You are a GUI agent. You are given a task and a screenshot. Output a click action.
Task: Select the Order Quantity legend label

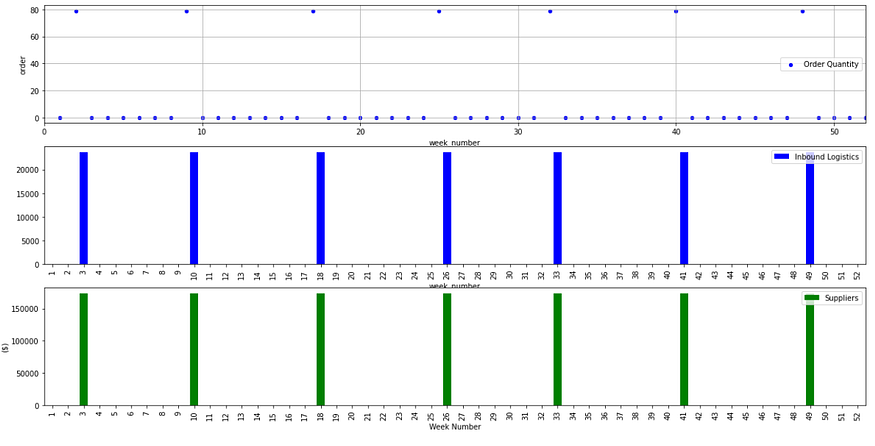[x=831, y=65]
